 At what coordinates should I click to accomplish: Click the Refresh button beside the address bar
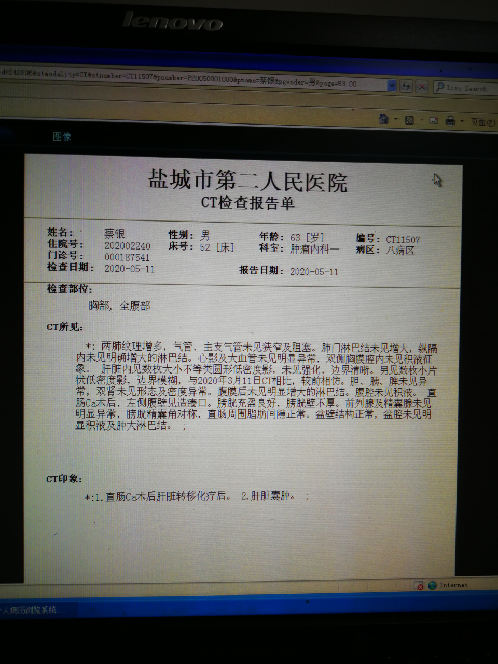pyautogui.click(x=406, y=86)
